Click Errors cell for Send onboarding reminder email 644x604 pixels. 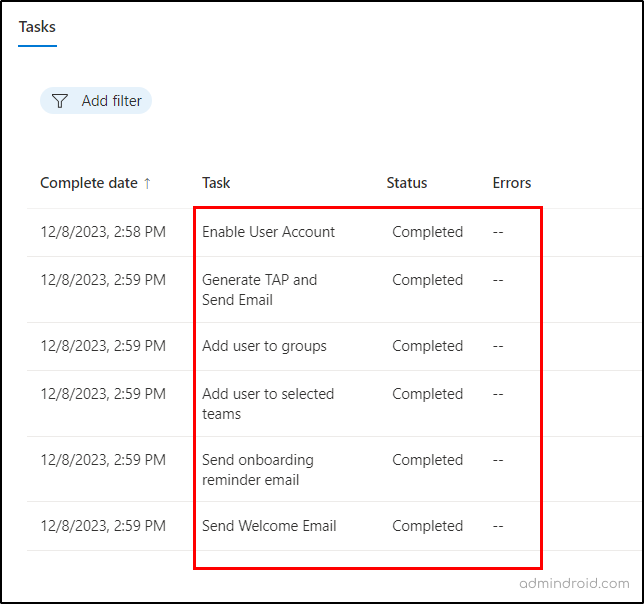(498, 460)
